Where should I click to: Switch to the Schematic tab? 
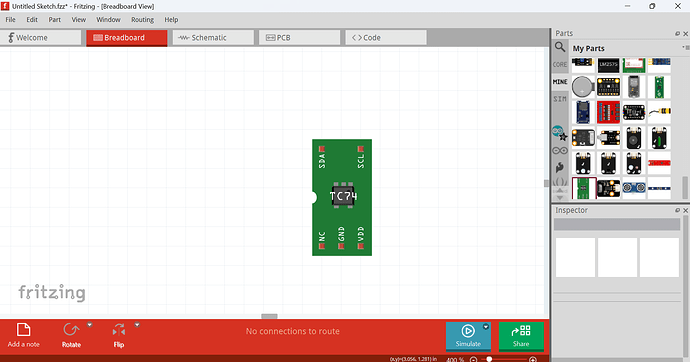click(213, 38)
